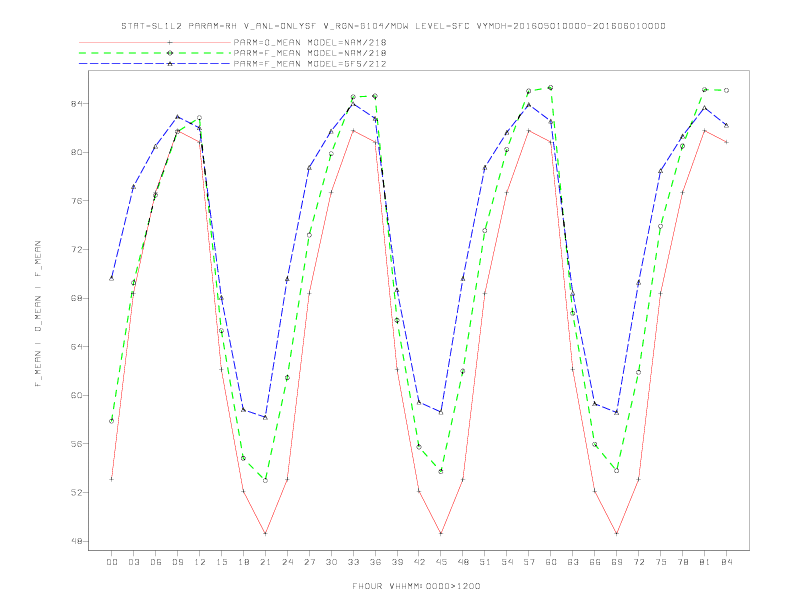Click red O_MEAN plus marker at hour 00

coord(112,479)
